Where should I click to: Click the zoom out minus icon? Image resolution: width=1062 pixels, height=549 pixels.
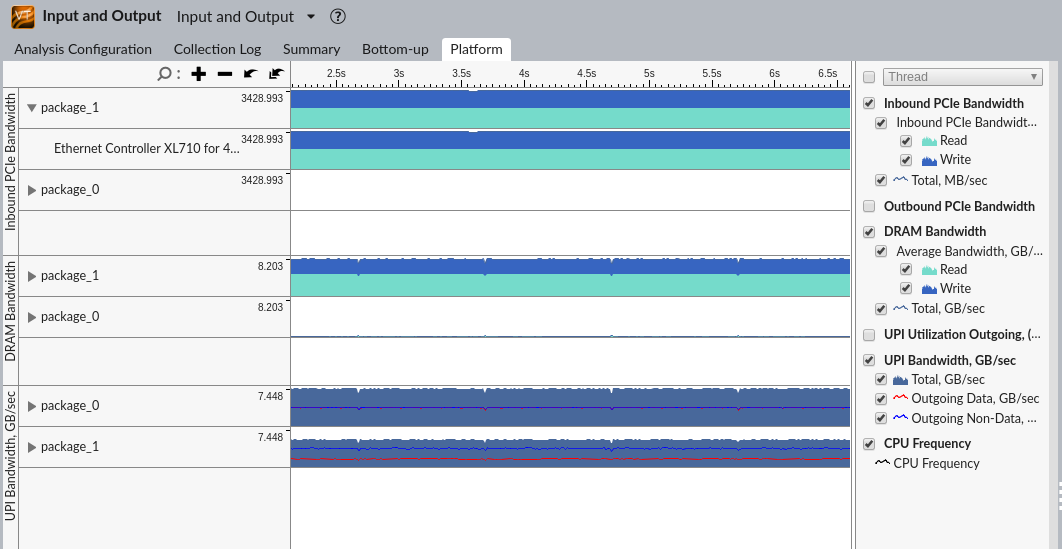pos(225,73)
